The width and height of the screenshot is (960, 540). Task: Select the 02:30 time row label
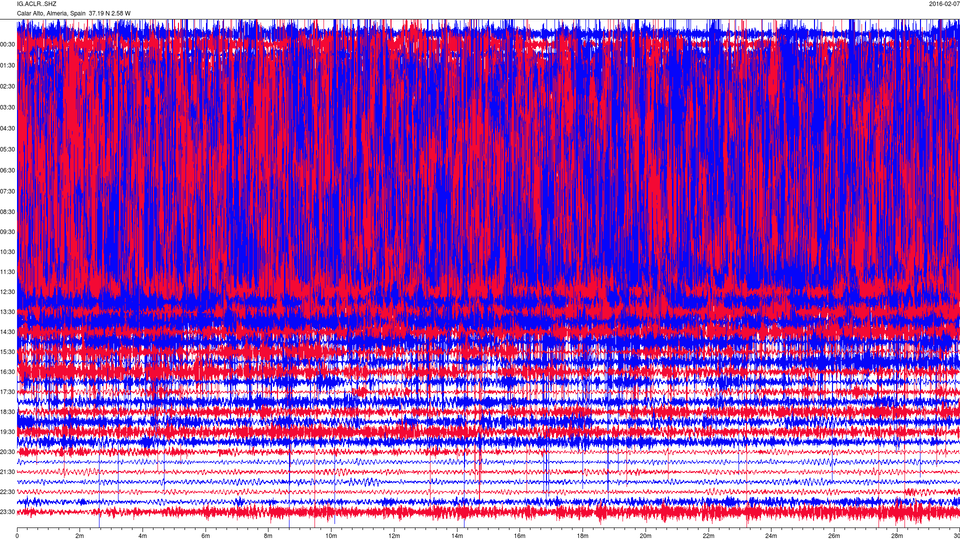(7, 86)
